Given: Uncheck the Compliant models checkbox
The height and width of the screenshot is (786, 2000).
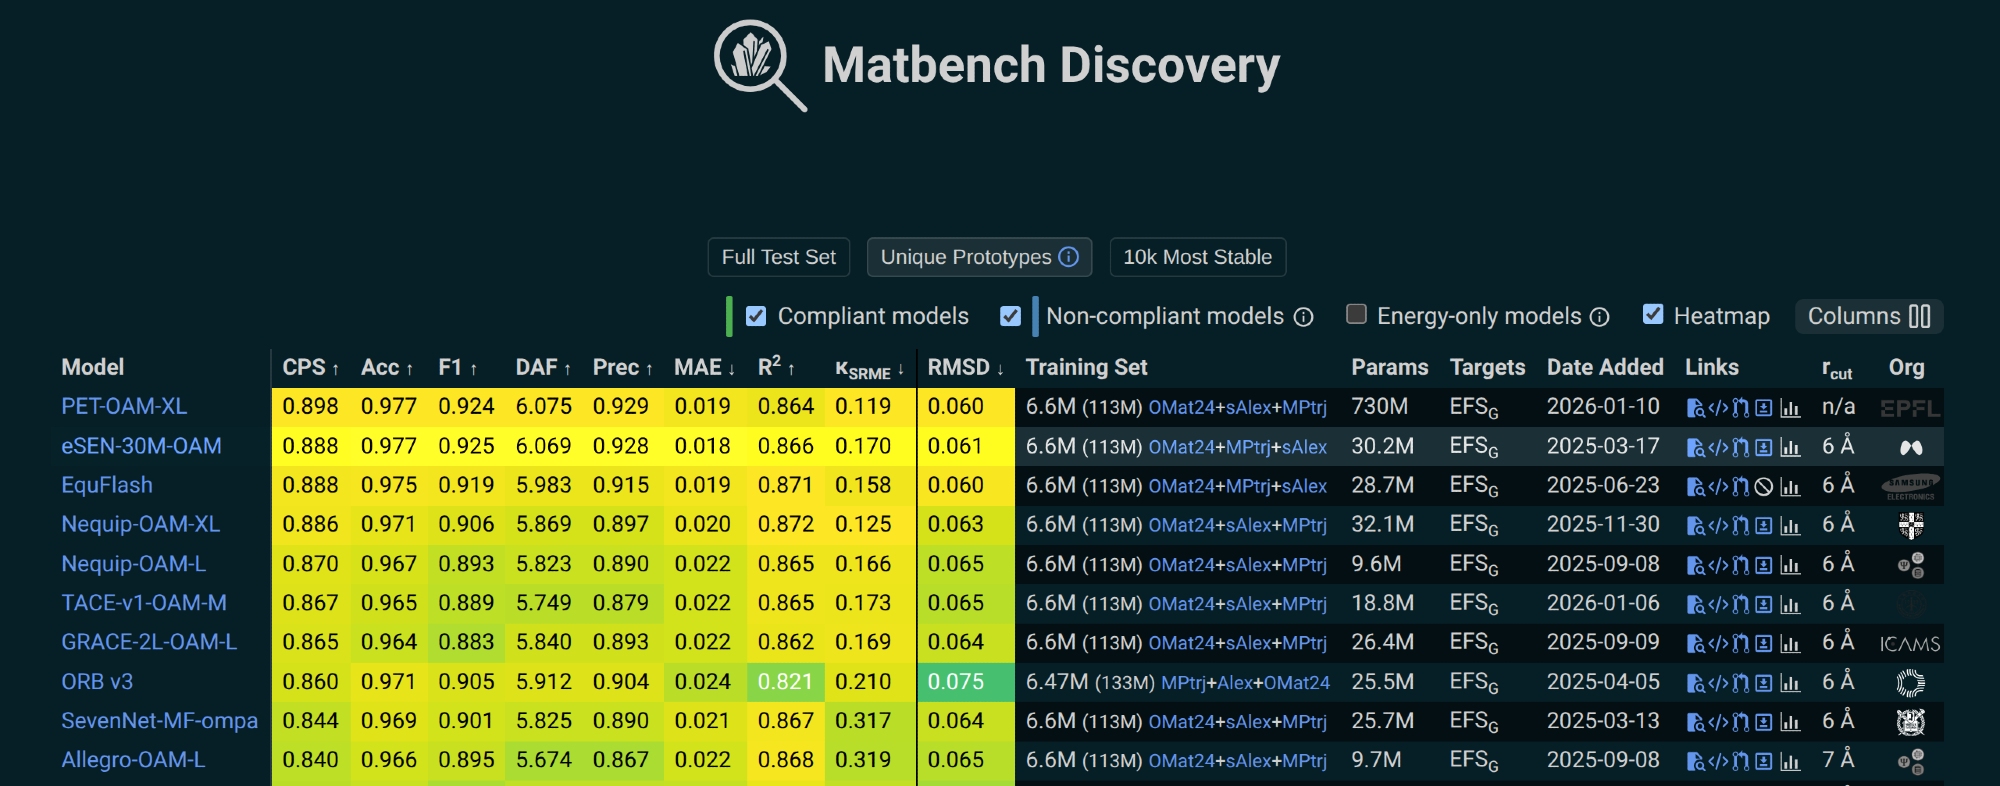Looking at the screenshot, I should coord(756,316).
